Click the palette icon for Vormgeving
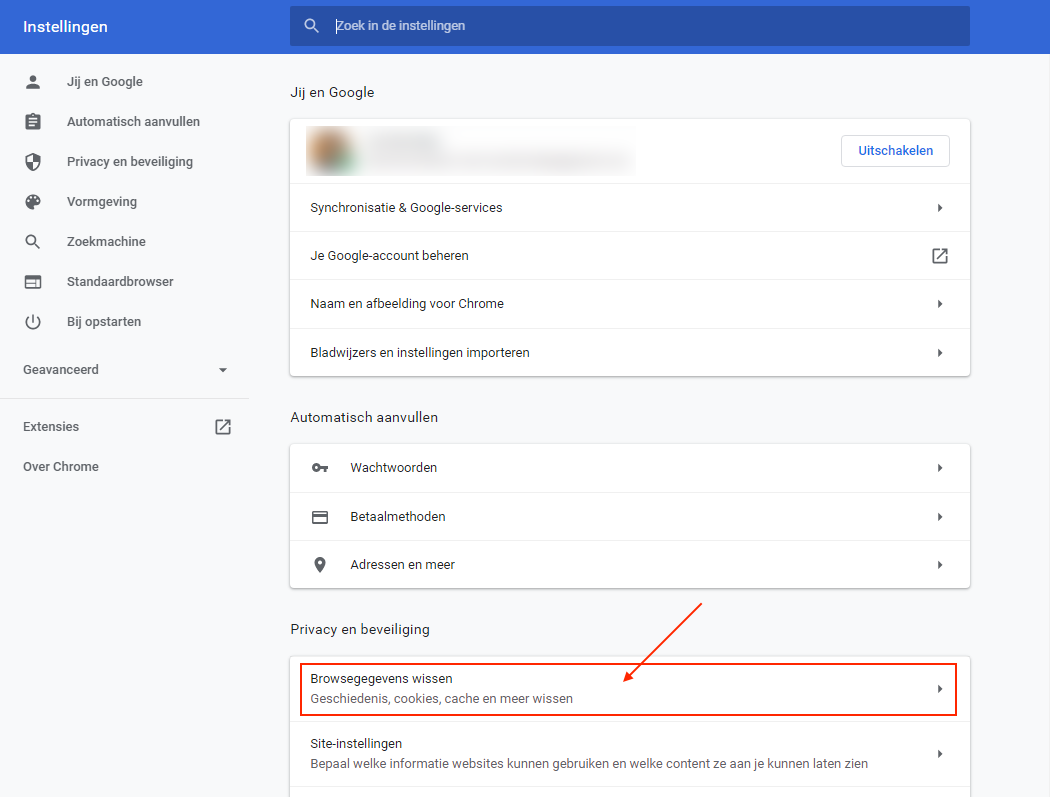This screenshot has height=797, width=1050. [33, 202]
